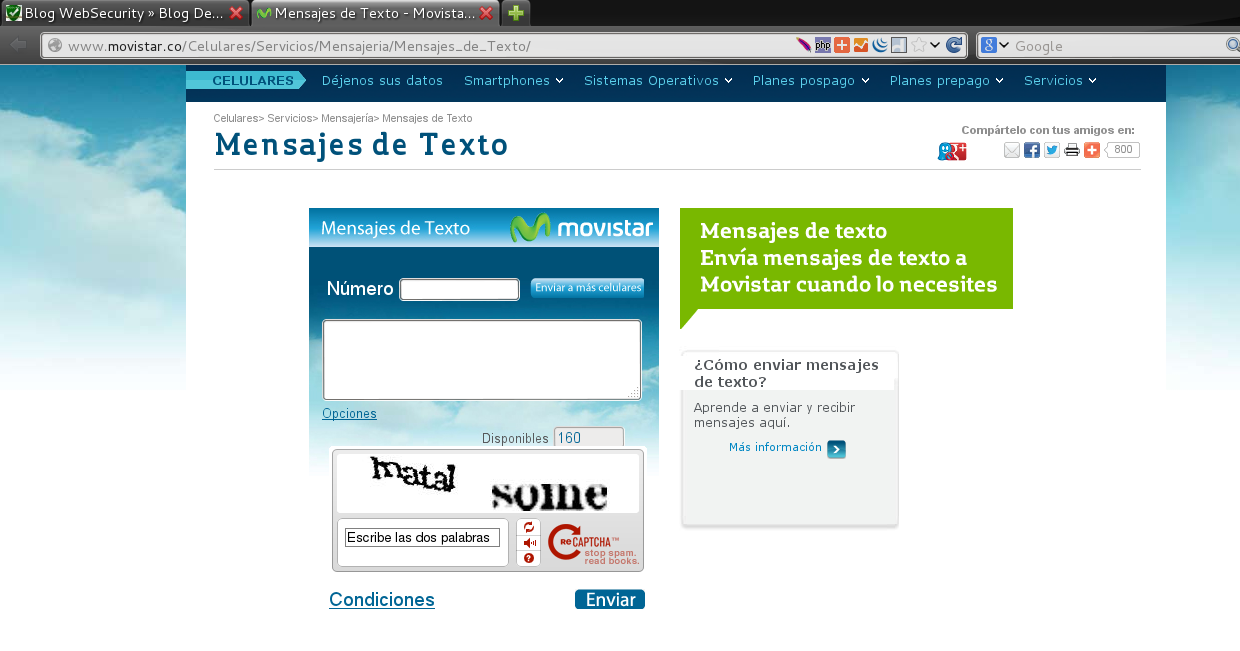Follow the Más información link

point(775,448)
